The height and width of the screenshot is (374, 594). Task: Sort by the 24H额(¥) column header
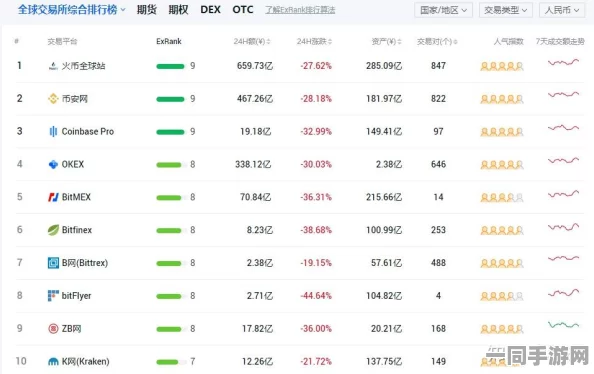coord(252,41)
